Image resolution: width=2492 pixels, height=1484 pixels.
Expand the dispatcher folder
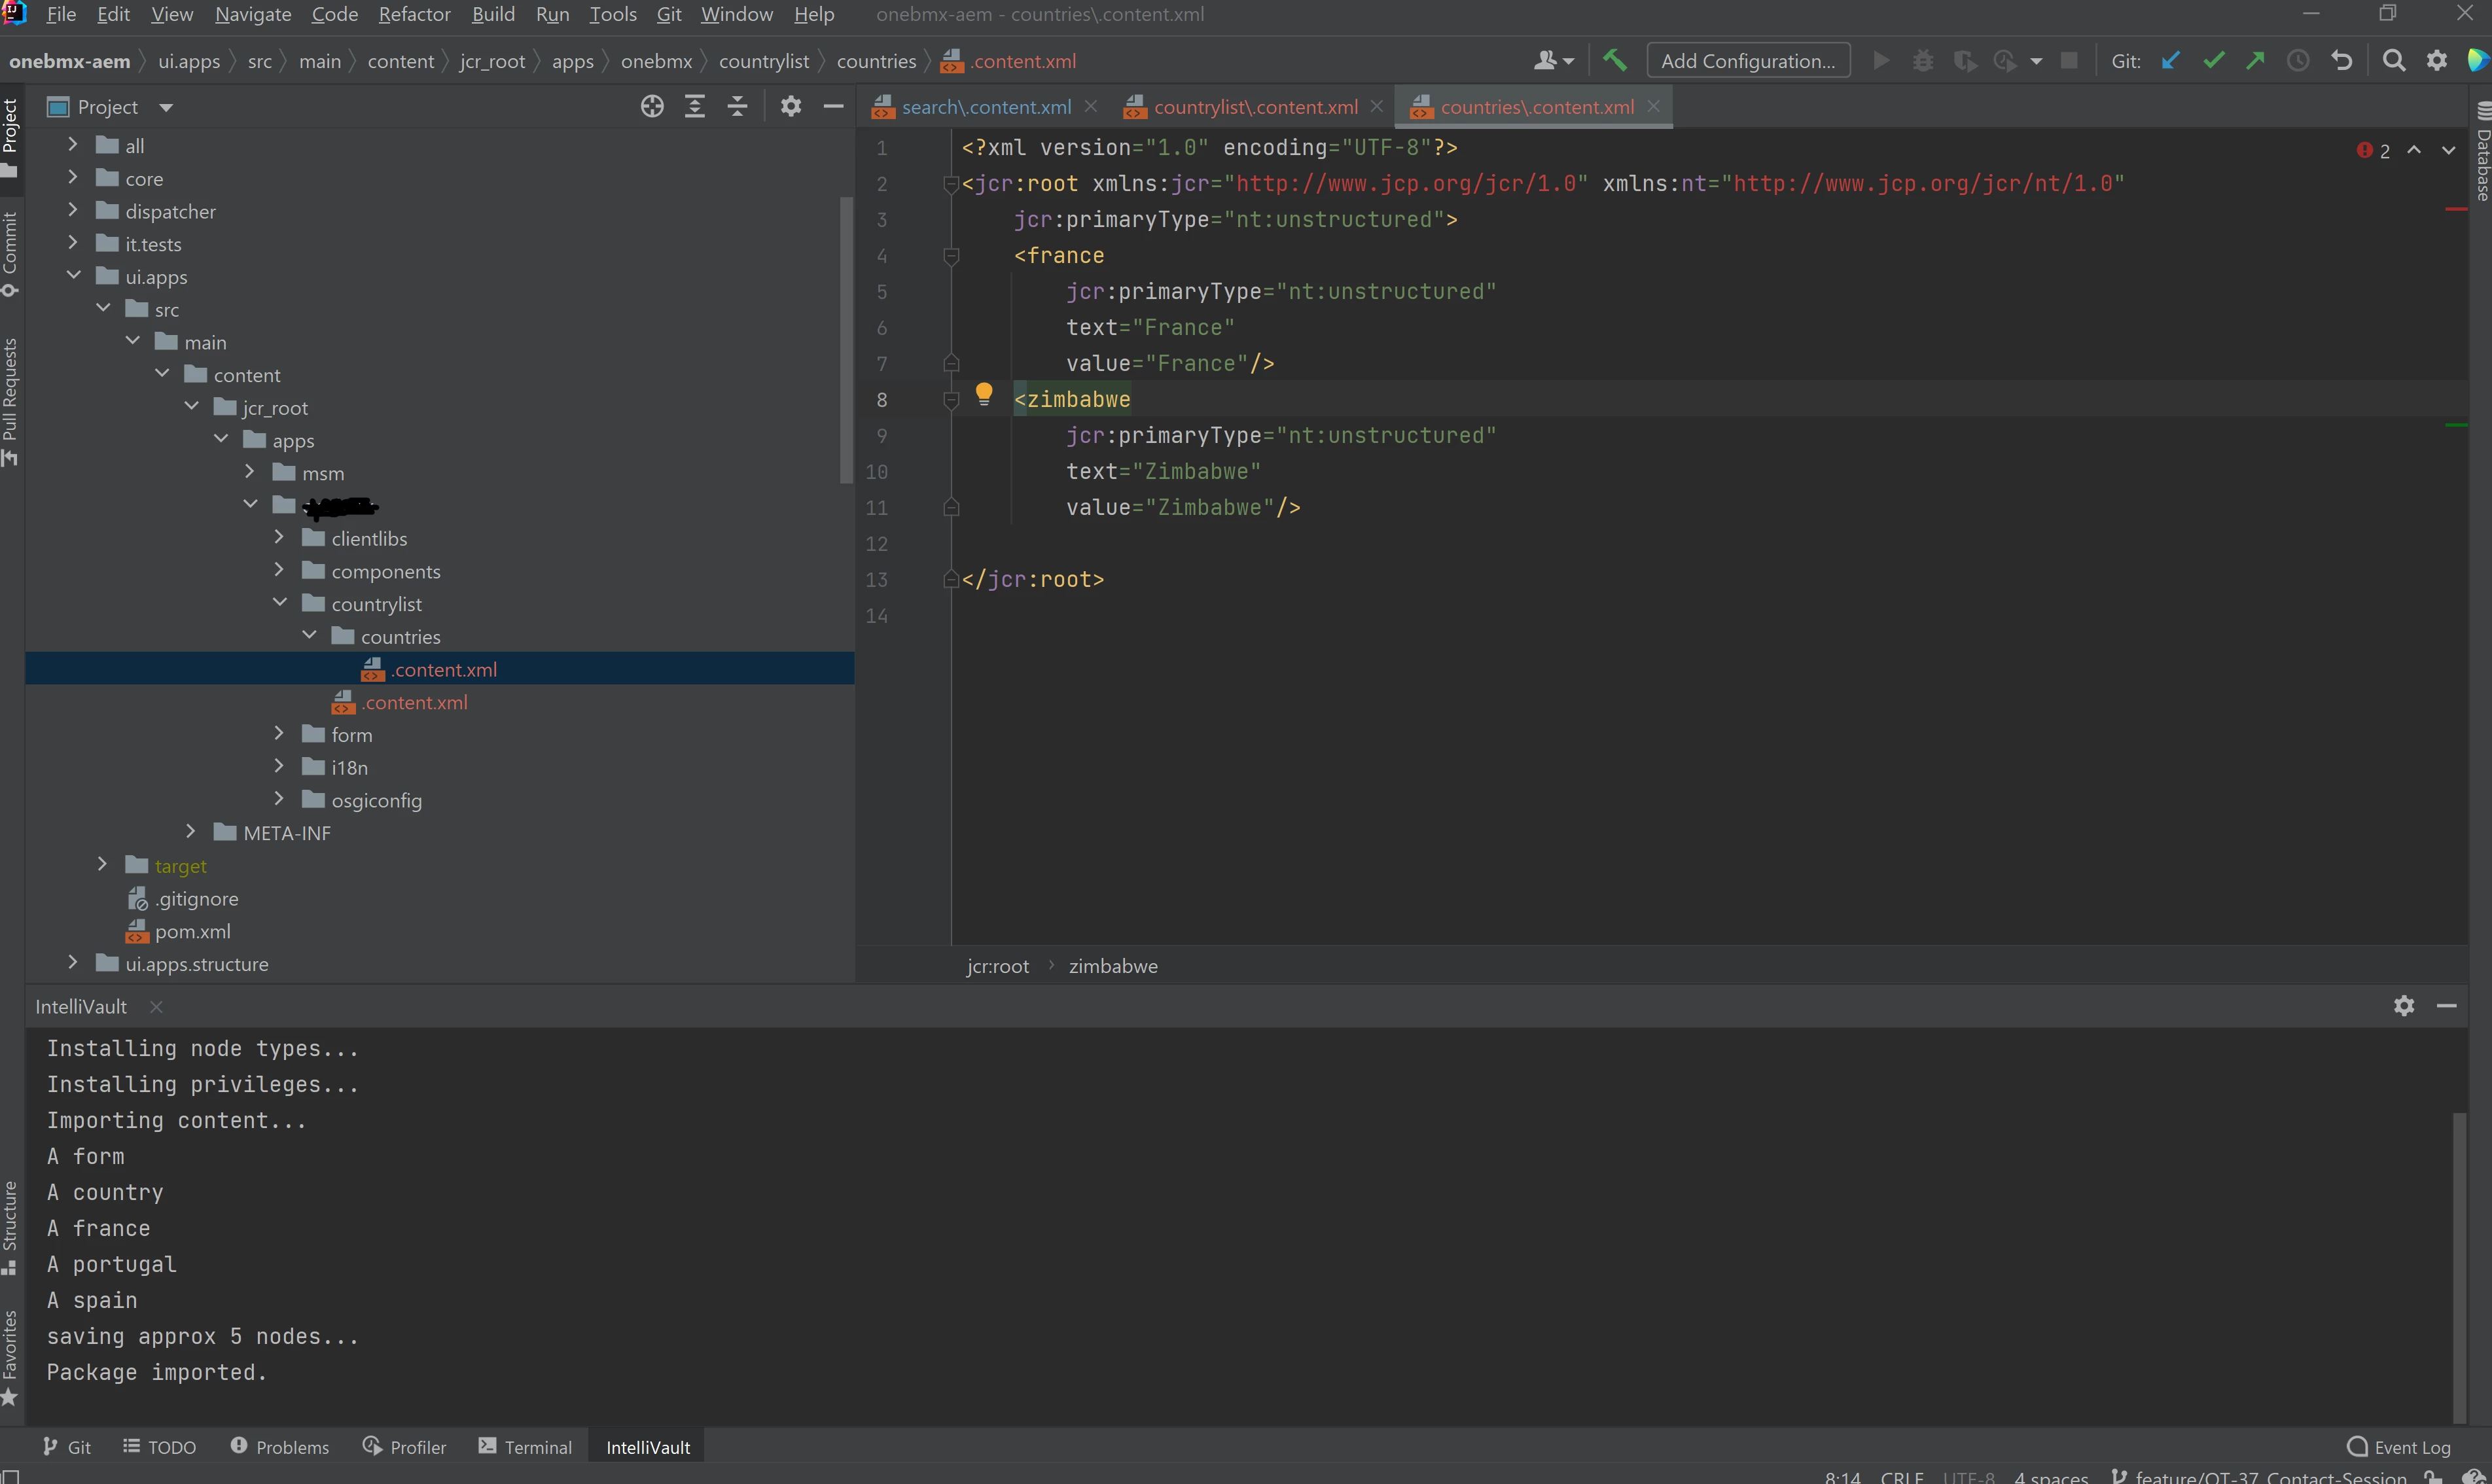coord(73,211)
